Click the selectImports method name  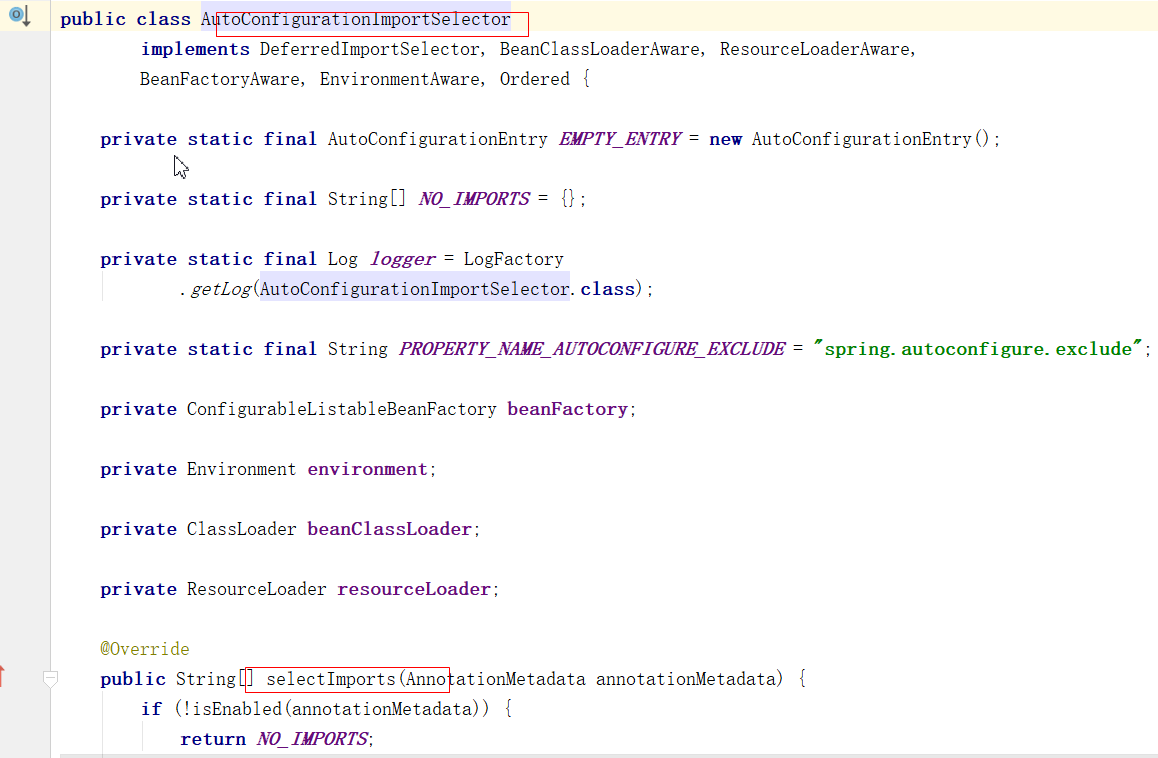pyautogui.click(x=331, y=679)
